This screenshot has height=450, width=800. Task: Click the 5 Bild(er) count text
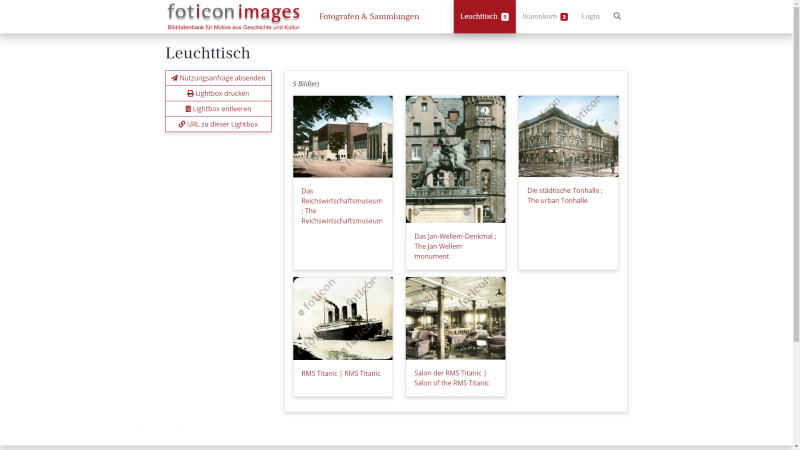click(x=306, y=84)
